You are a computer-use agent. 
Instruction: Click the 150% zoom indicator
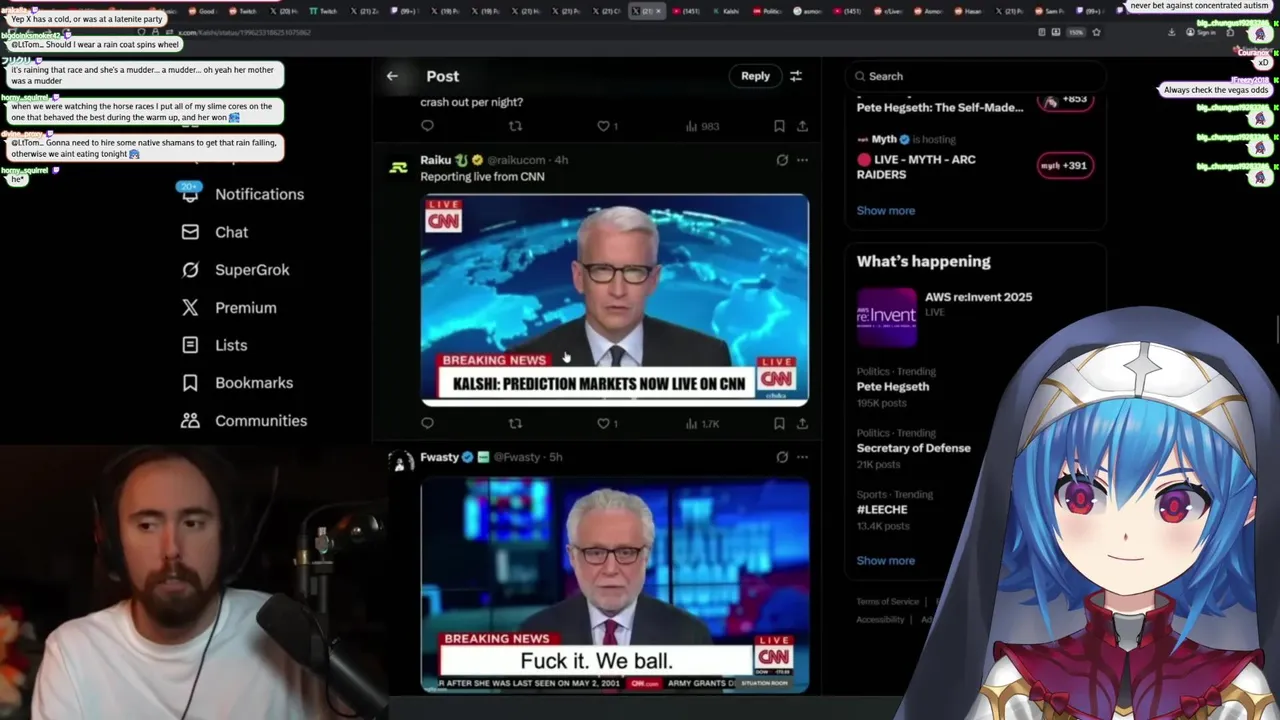(1077, 32)
